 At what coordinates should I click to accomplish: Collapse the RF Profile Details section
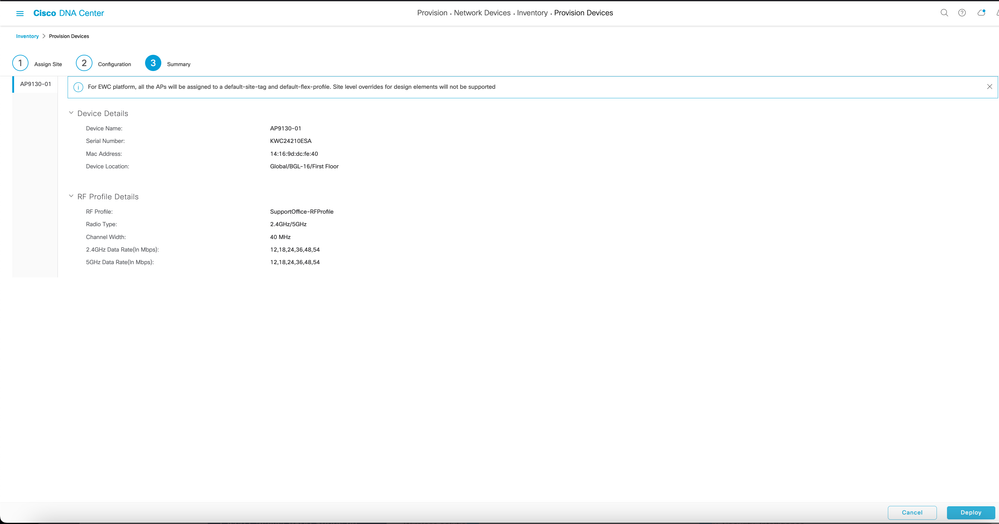coord(71,196)
